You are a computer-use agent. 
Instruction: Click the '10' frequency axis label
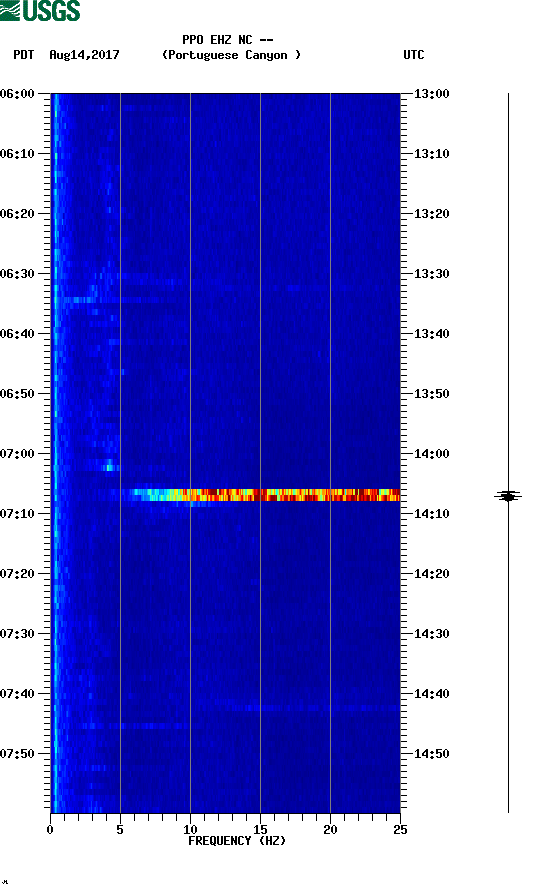(190, 830)
